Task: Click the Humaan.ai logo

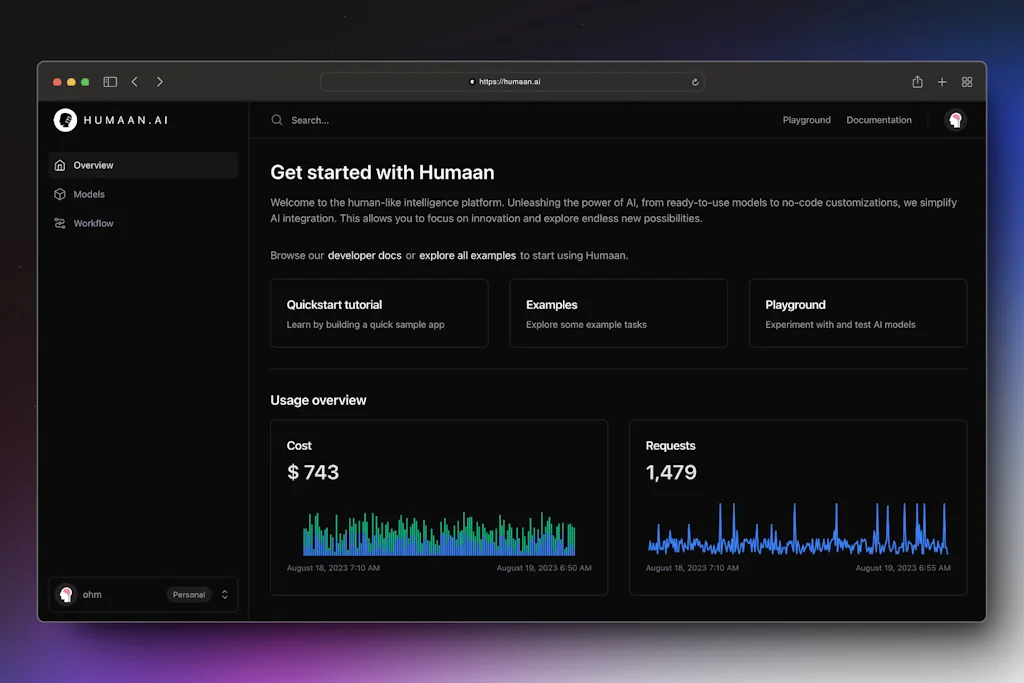Action: (x=110, y=120)
